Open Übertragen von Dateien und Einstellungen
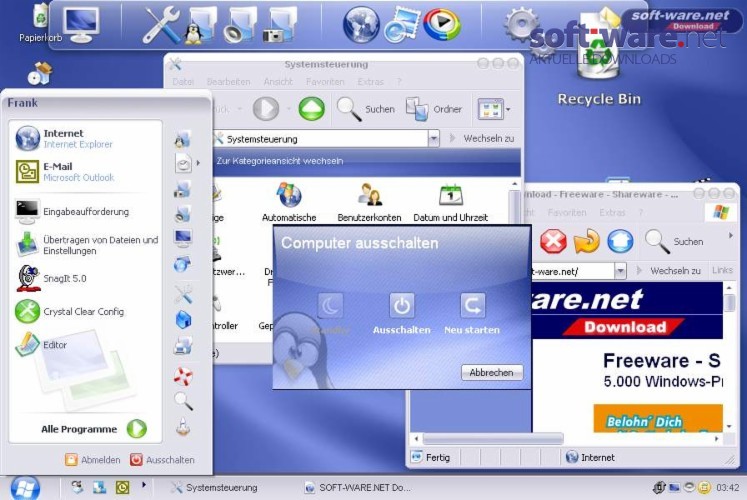The width and height of the screenshot is (747, 500). 86,245
